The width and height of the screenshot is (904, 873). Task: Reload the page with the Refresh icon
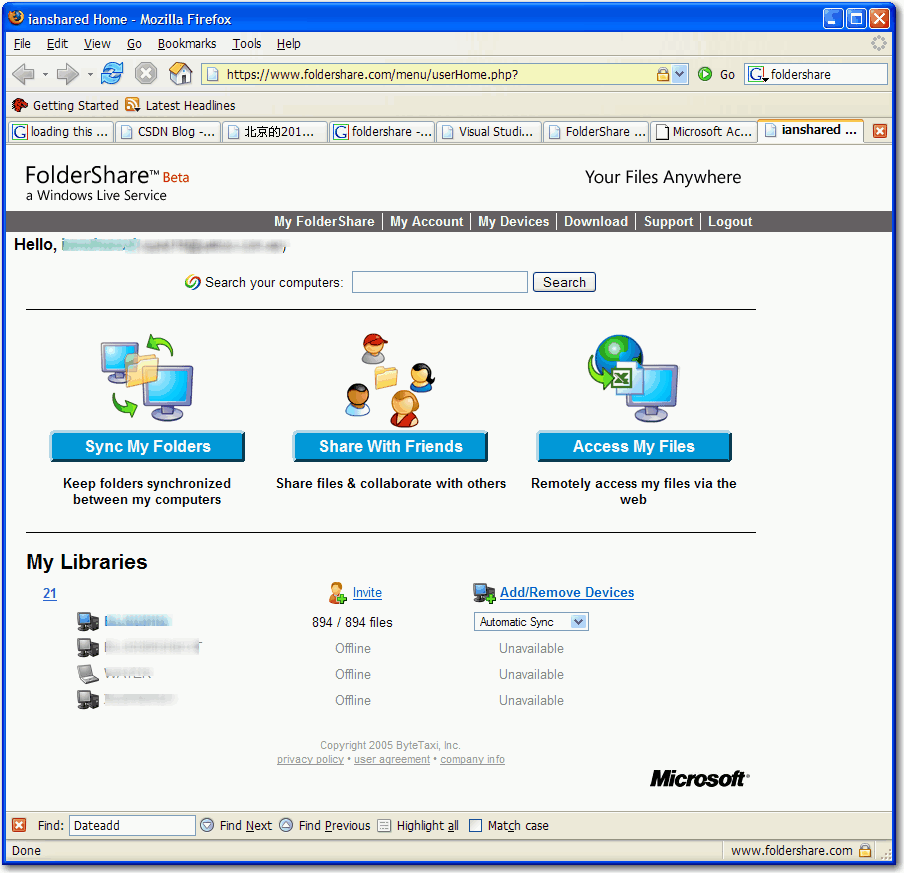pos(112,74)
